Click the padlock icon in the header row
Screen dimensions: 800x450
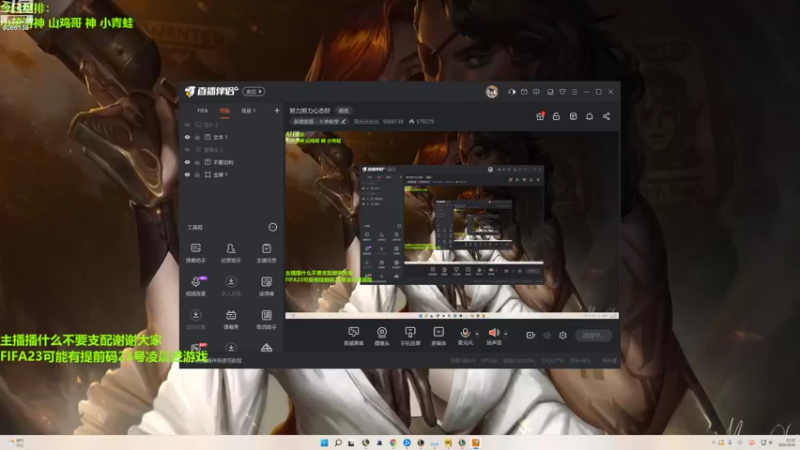click(556, 116)
